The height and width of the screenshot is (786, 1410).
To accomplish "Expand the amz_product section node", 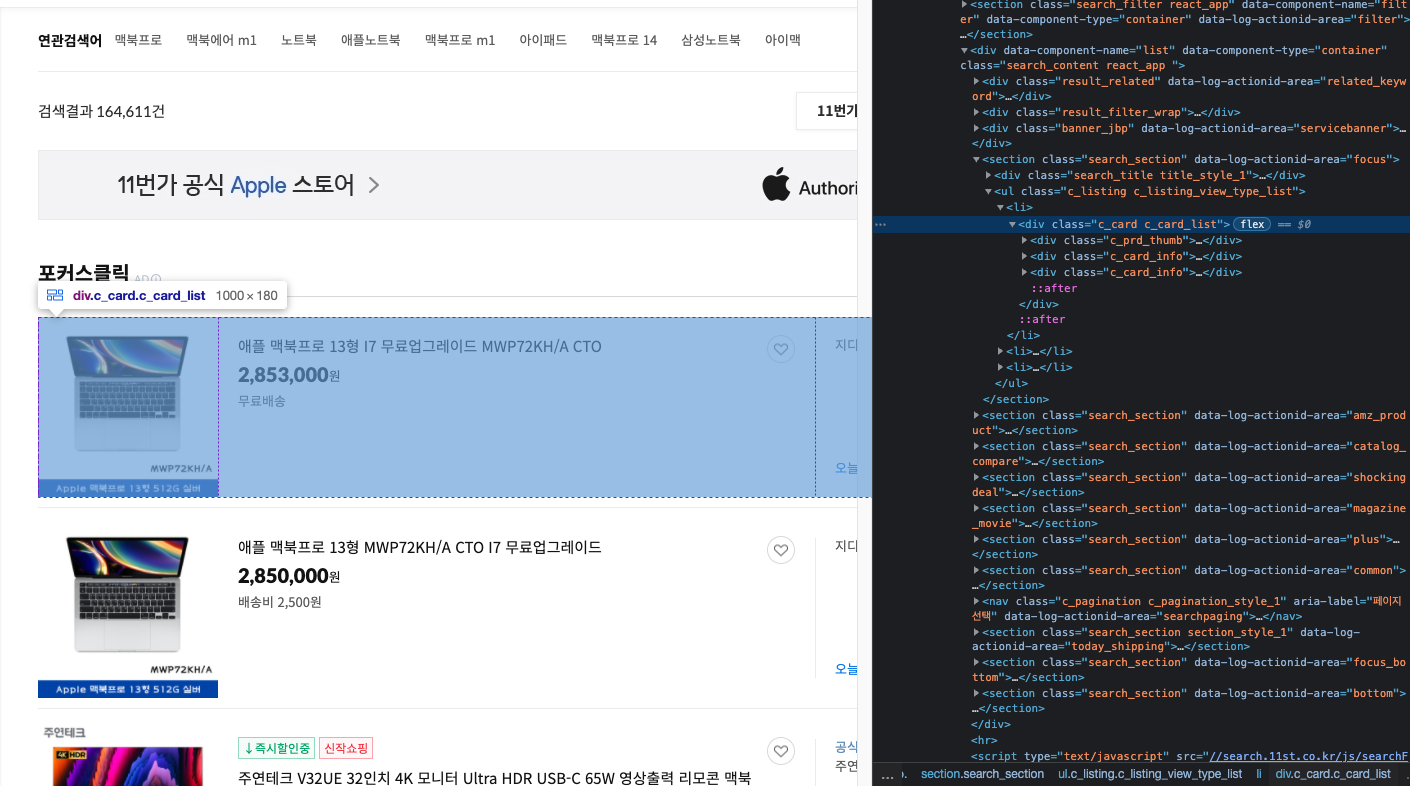I will click(x=977, y=416).
